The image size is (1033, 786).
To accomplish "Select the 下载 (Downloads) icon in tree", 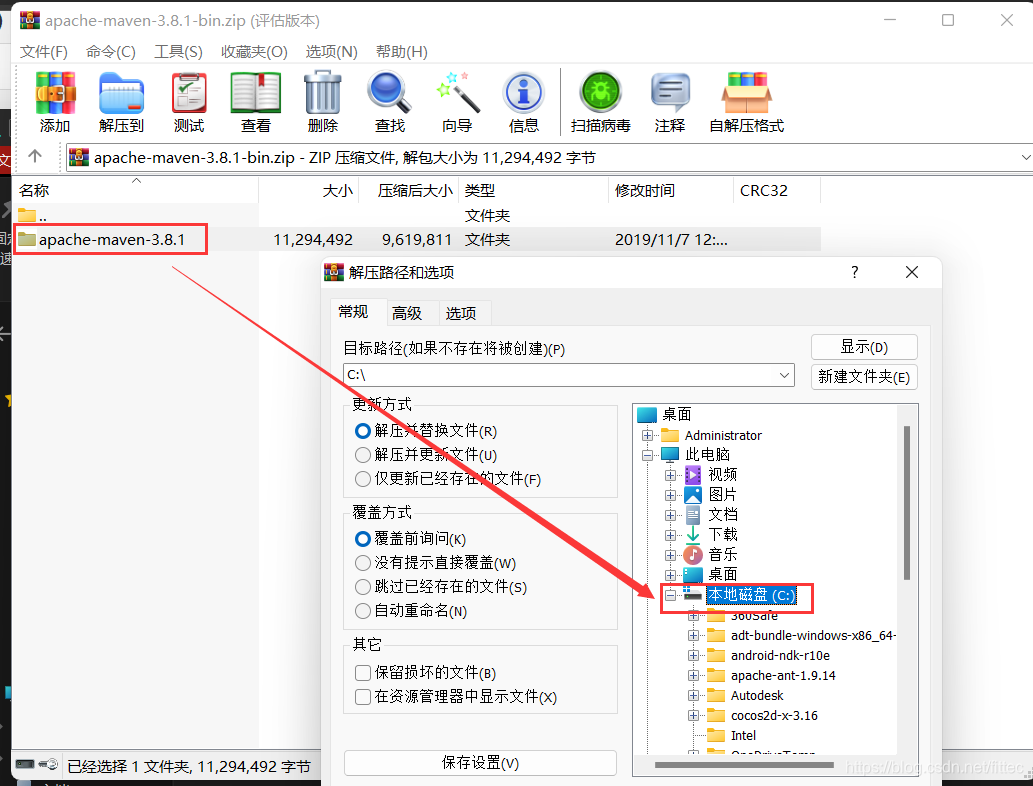I will tap(693, 535).
